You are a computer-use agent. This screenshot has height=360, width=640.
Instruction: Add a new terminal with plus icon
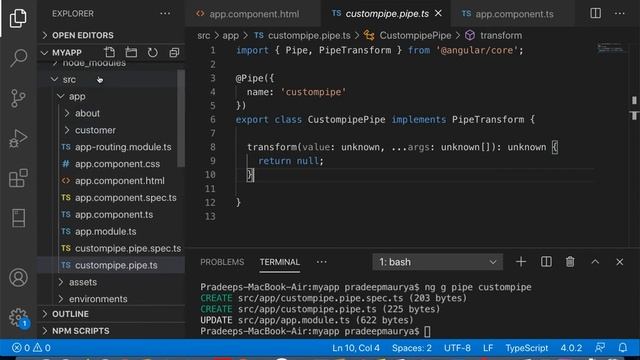(x=521, y=262)
